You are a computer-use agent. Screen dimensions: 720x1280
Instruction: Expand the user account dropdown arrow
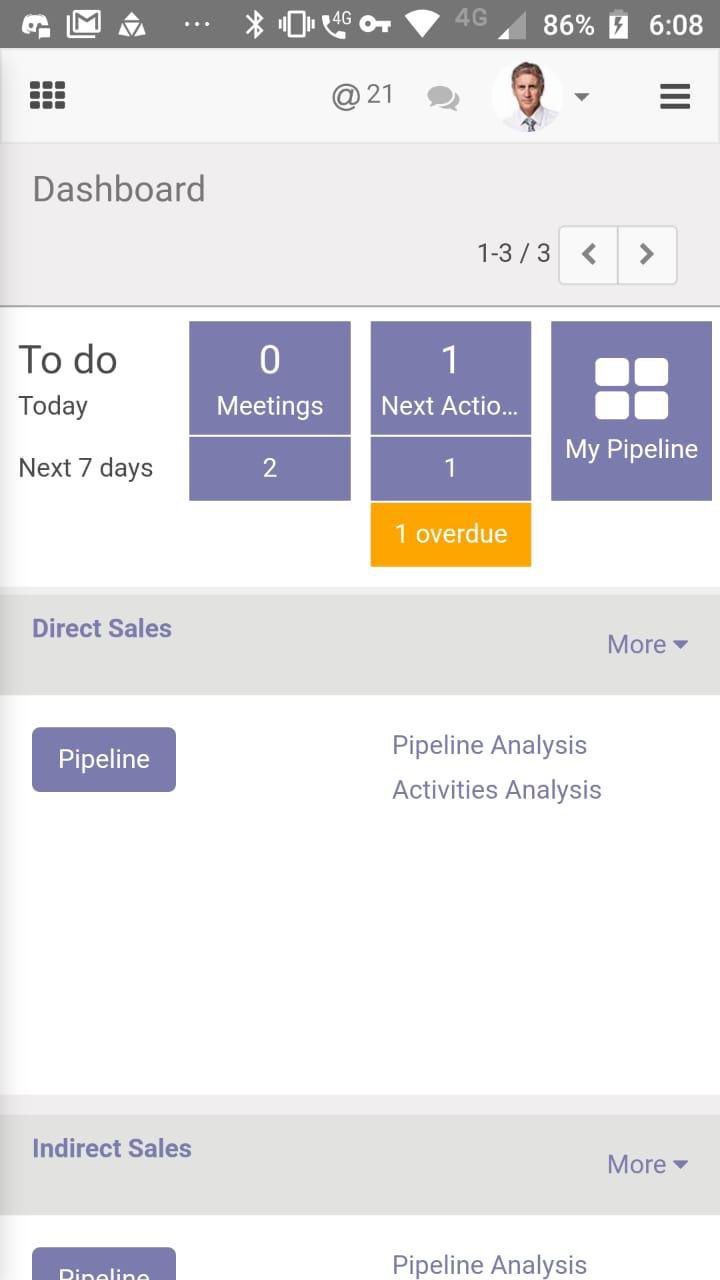tap(581, 97)
